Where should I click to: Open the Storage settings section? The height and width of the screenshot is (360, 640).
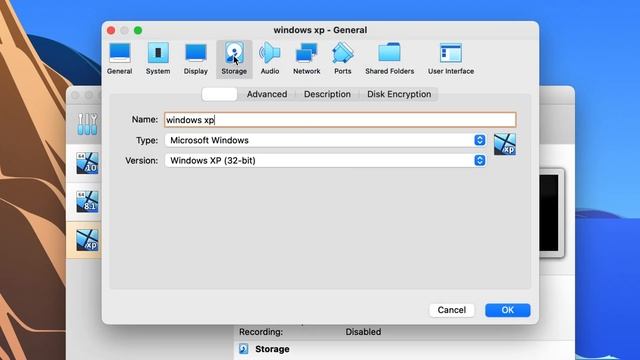(234, 59)
